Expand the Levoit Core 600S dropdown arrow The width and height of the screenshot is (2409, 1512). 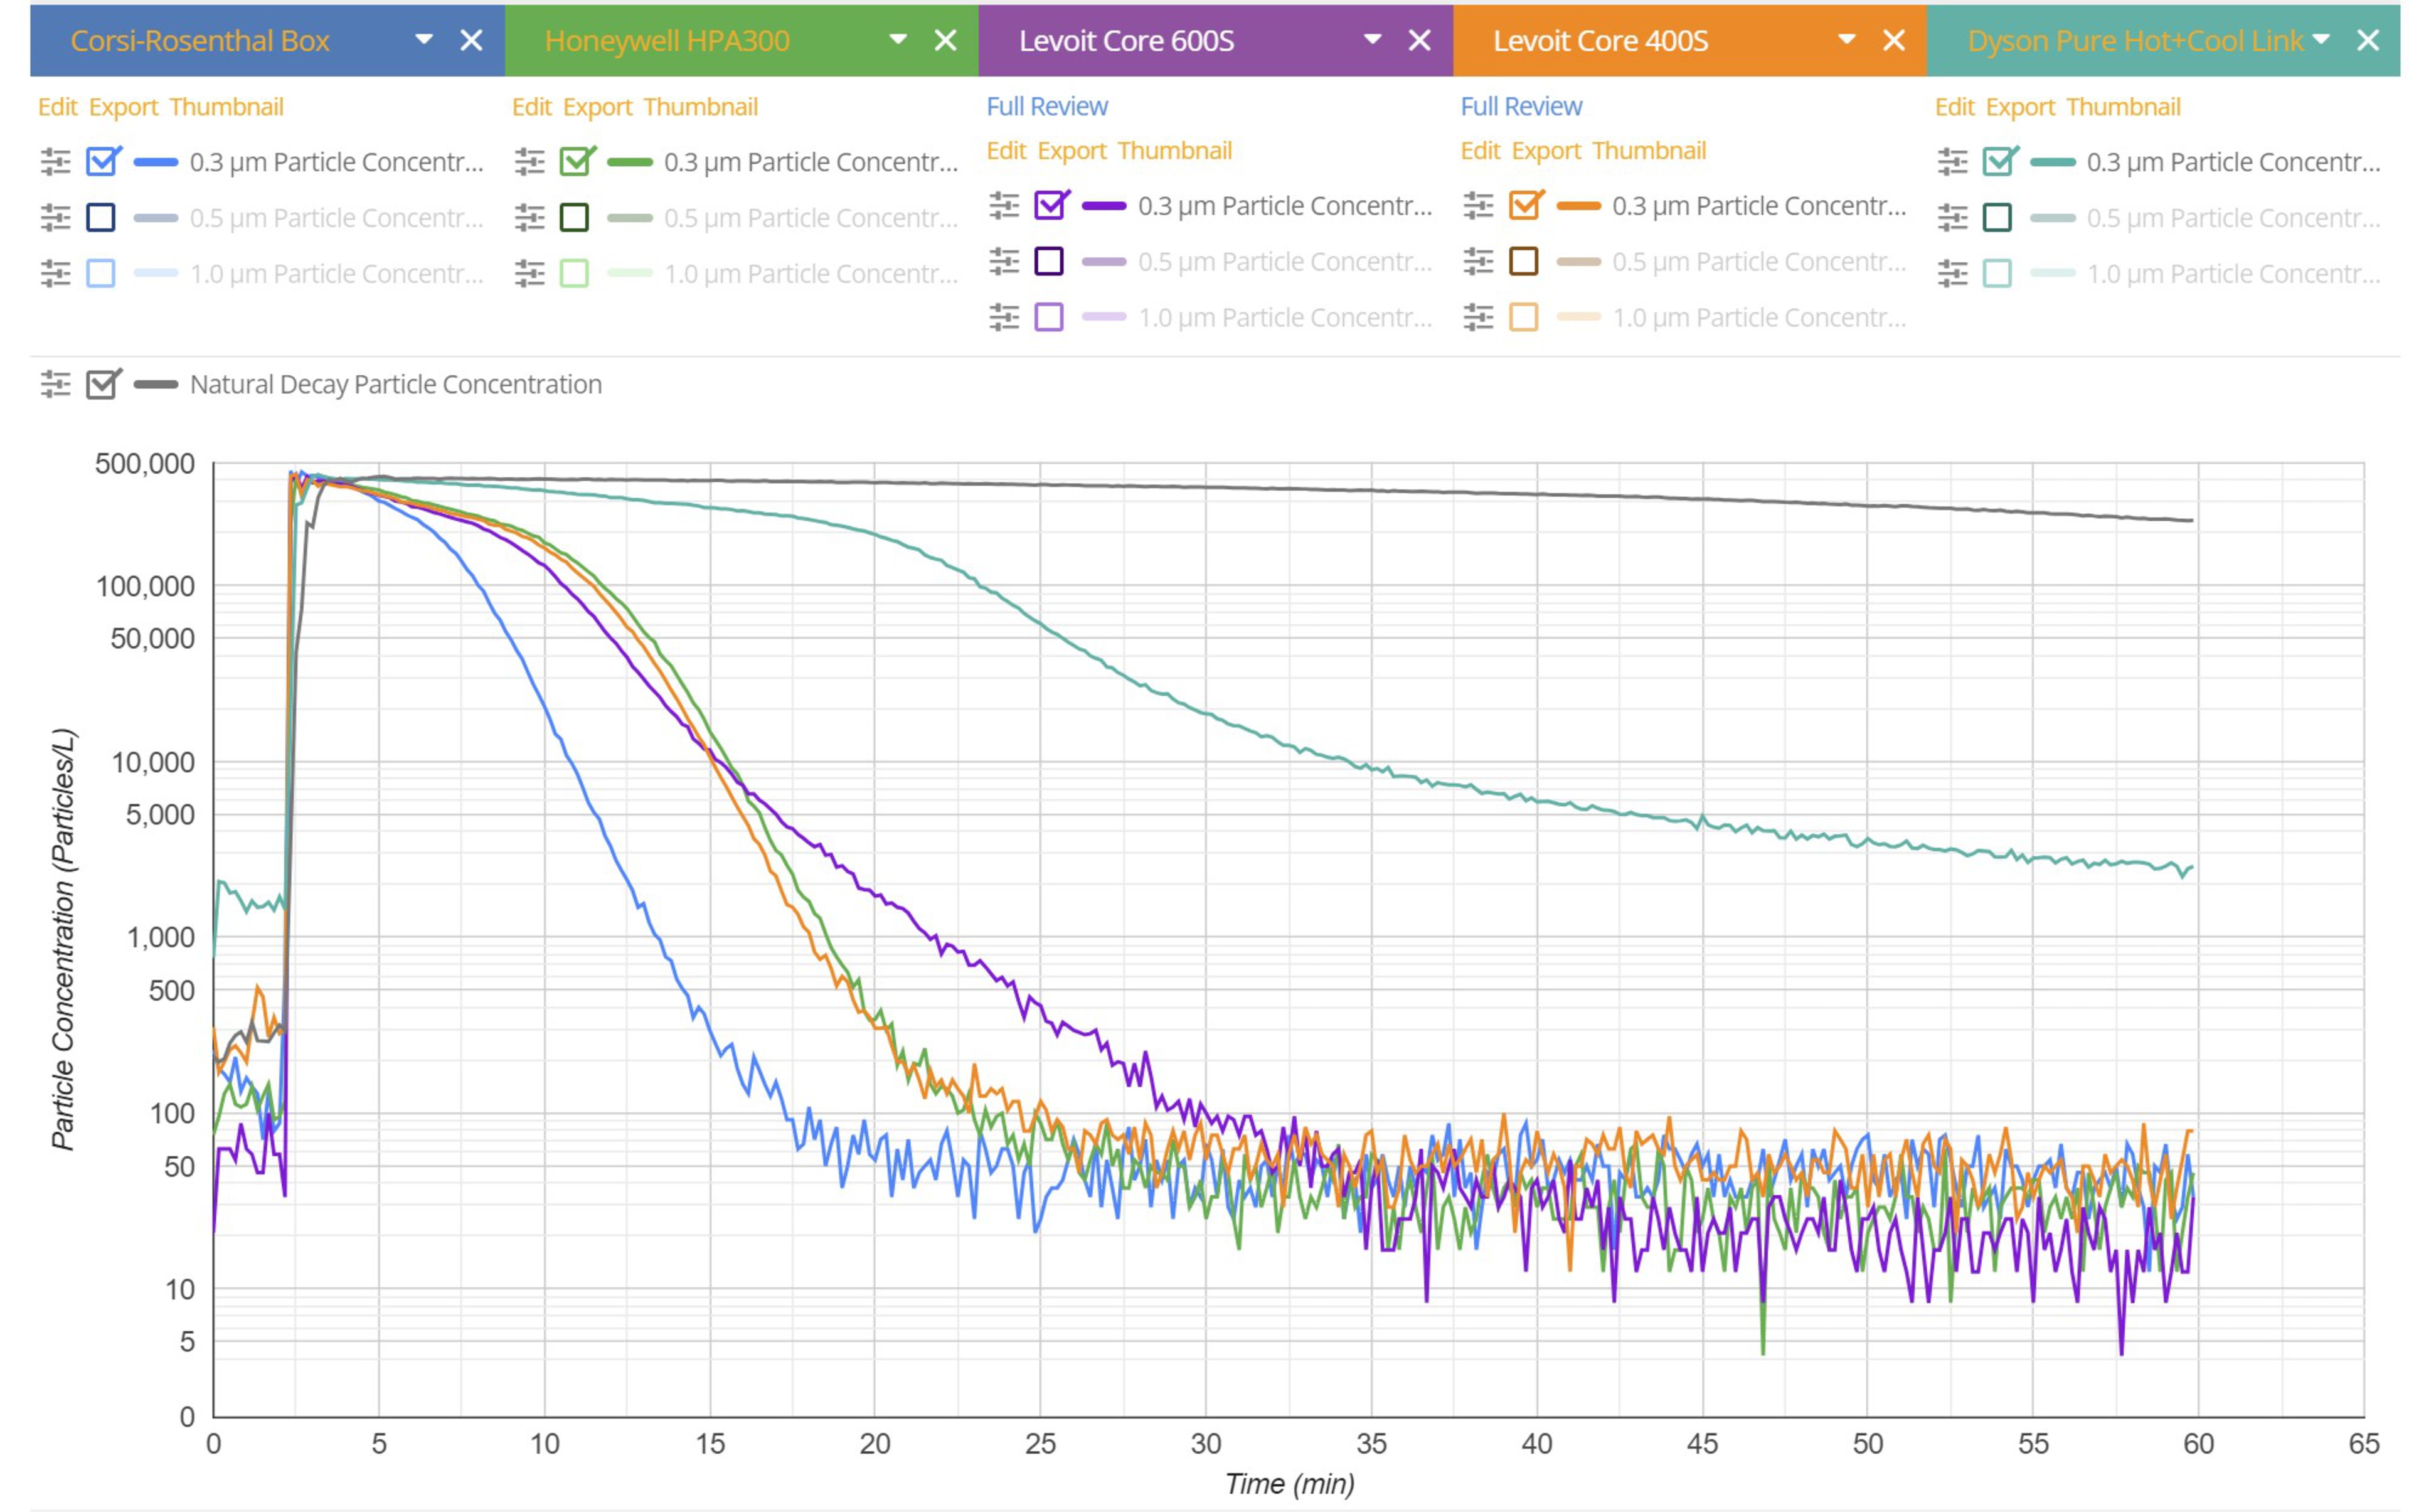(1372, 40)
